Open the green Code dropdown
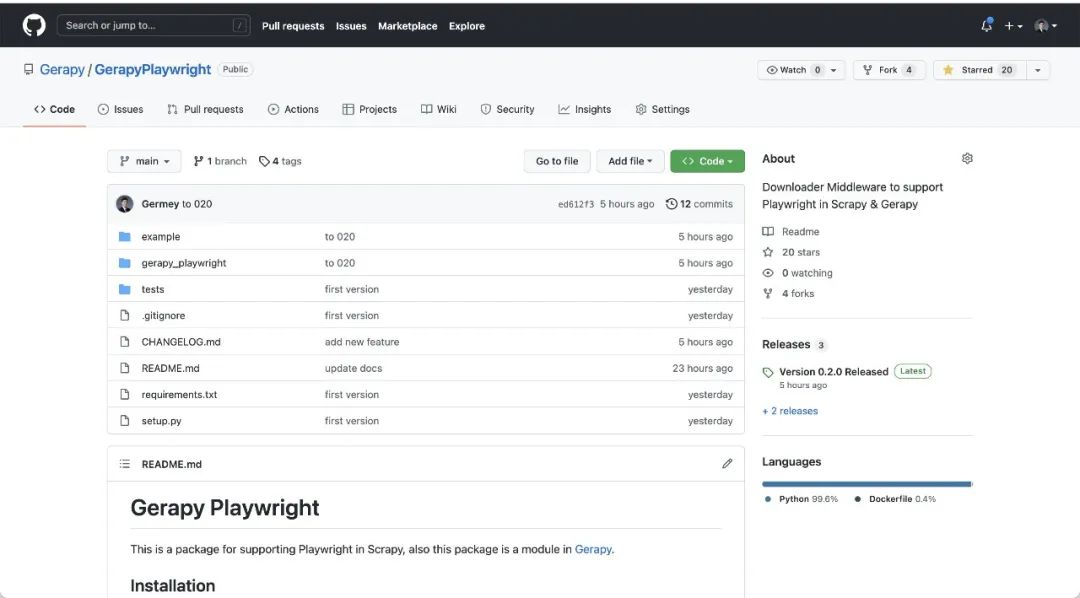Screen dimensions: 1080x598 [707, 161]
